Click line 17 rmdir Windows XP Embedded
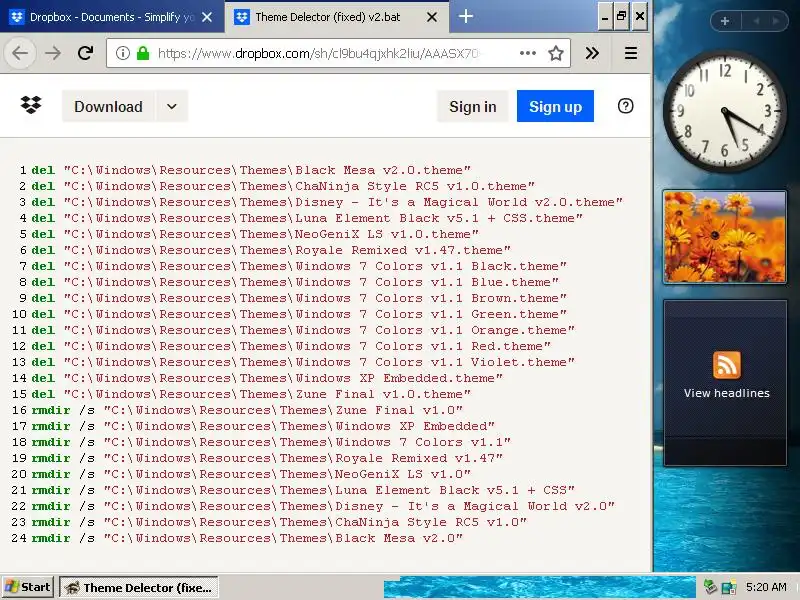The image size is (800, 600). click(x=263, y=426)
